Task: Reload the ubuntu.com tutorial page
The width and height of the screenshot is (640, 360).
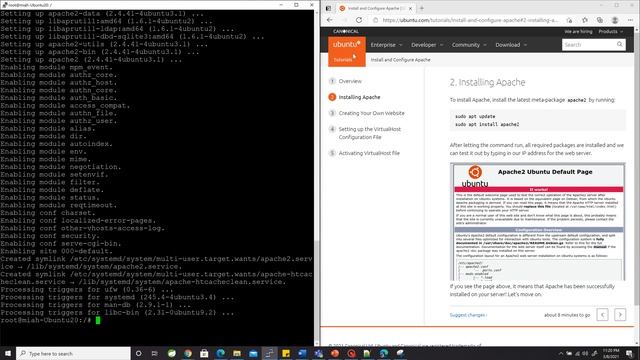Action: [359, 20]
